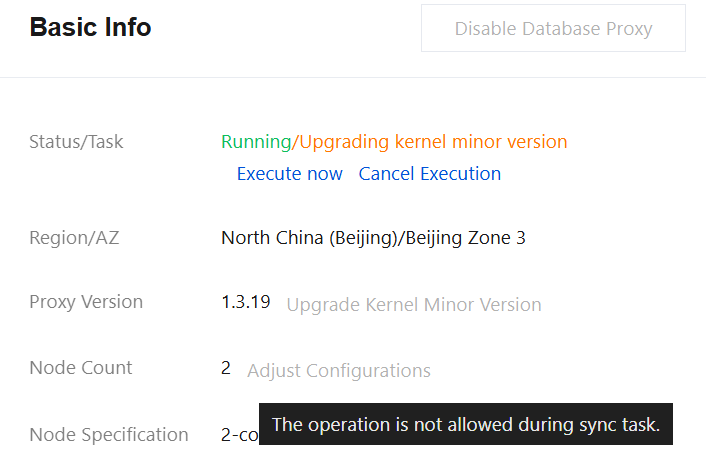Click the Region/AZ field label

75,238
